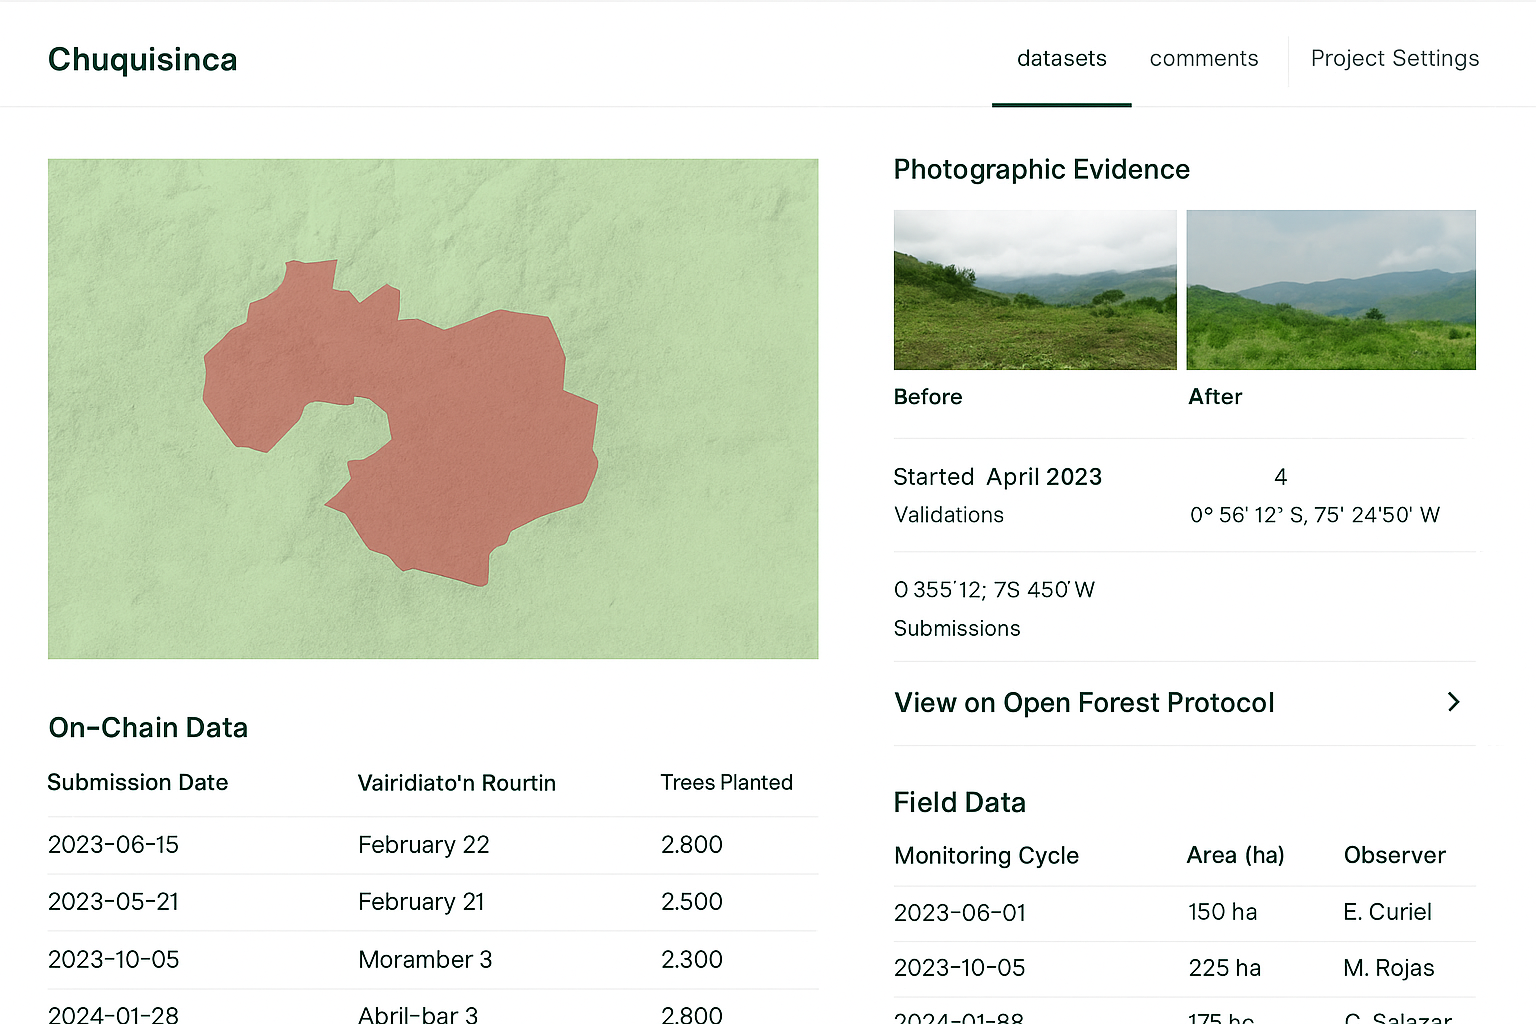Switch to the comments tab
1536x1024 pixels.
[x=1203, y=59]
